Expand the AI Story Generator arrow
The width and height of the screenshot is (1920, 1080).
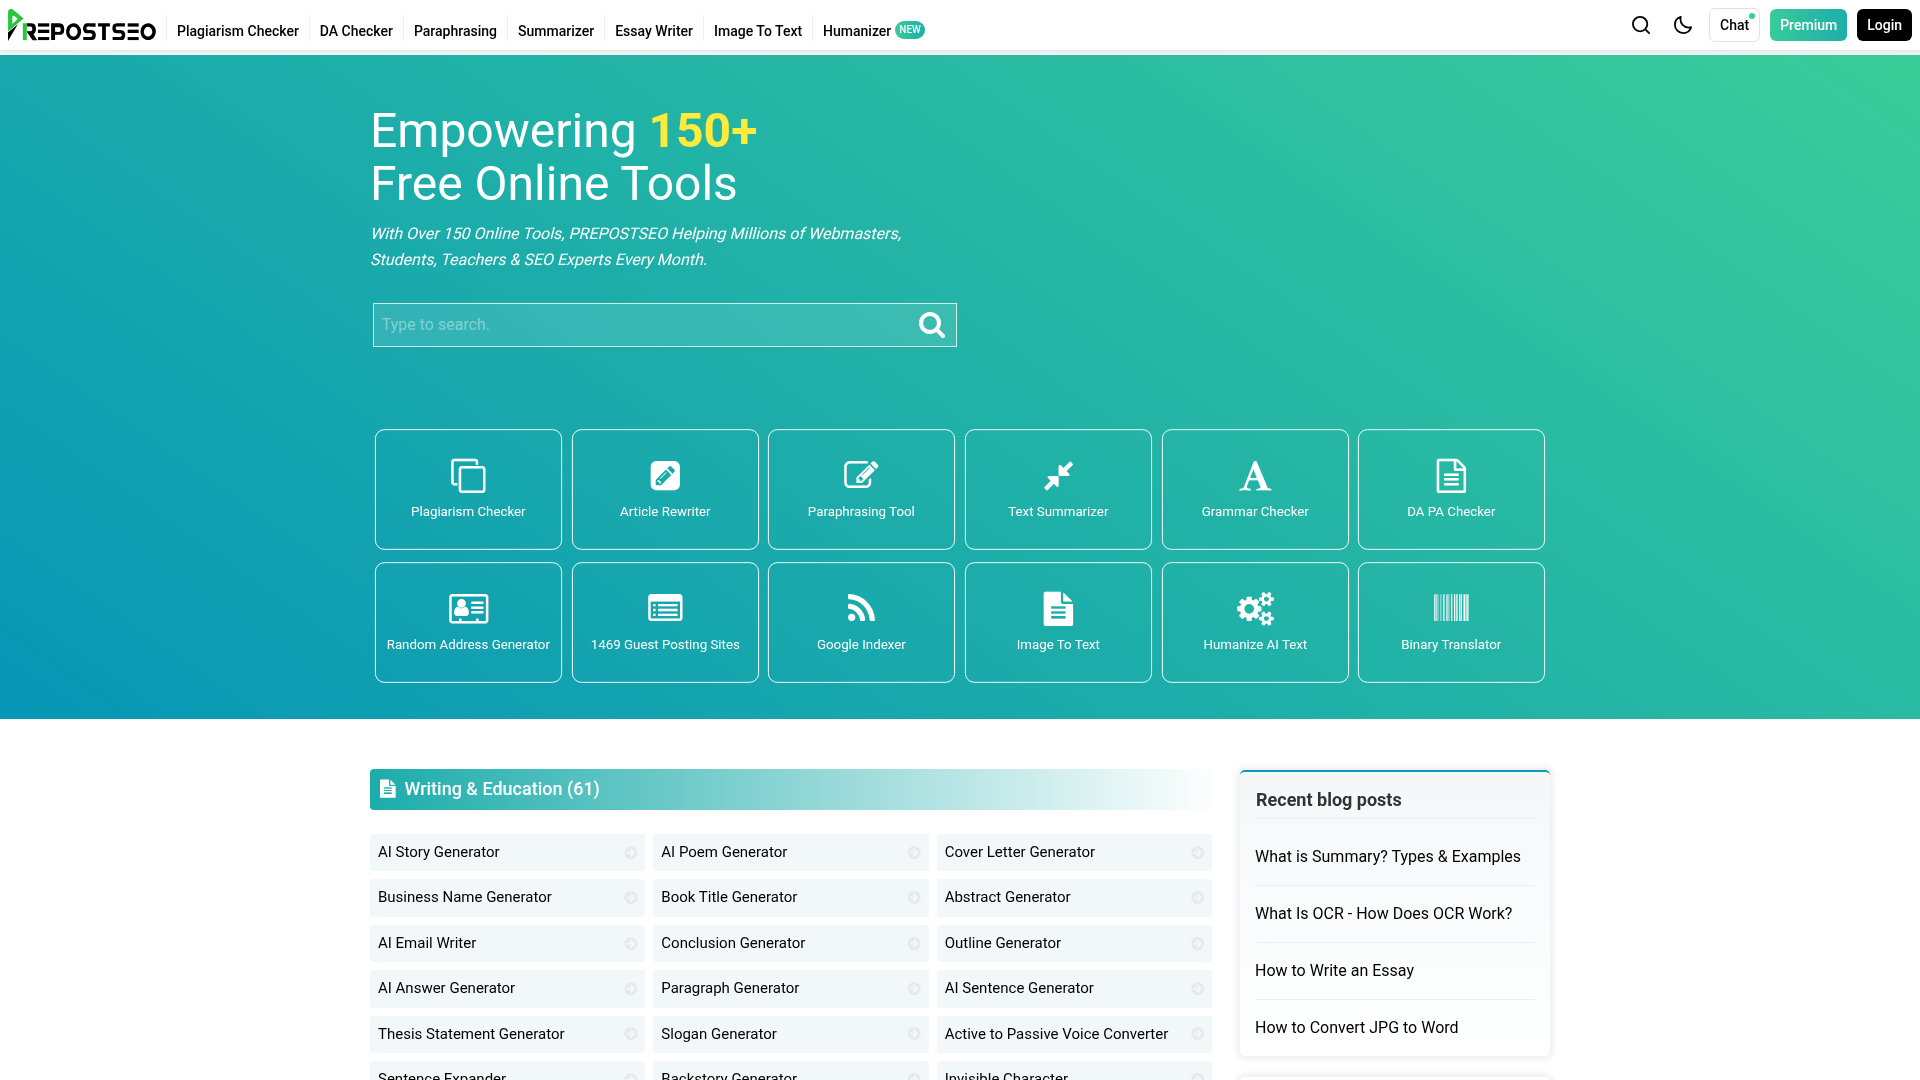tap(629, 852)
